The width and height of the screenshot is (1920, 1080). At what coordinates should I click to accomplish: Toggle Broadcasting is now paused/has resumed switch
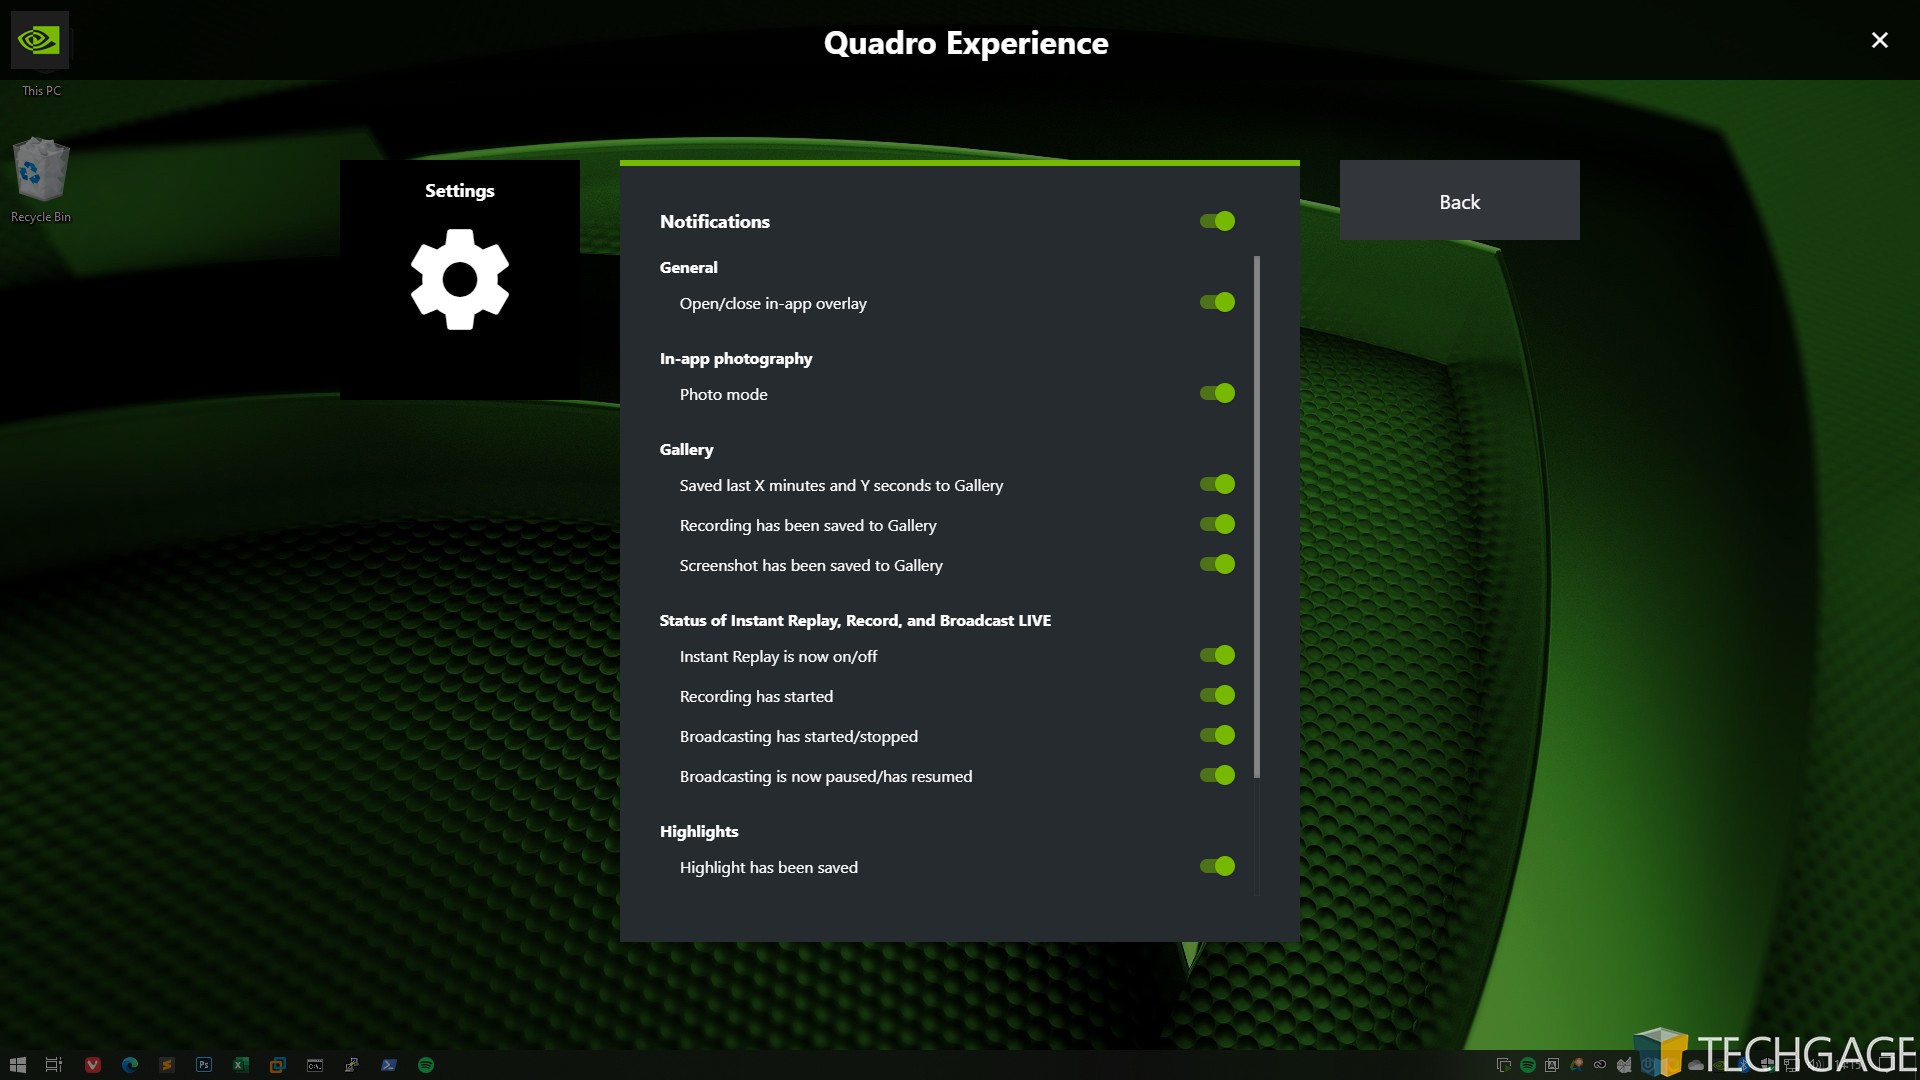point(1217,775)
